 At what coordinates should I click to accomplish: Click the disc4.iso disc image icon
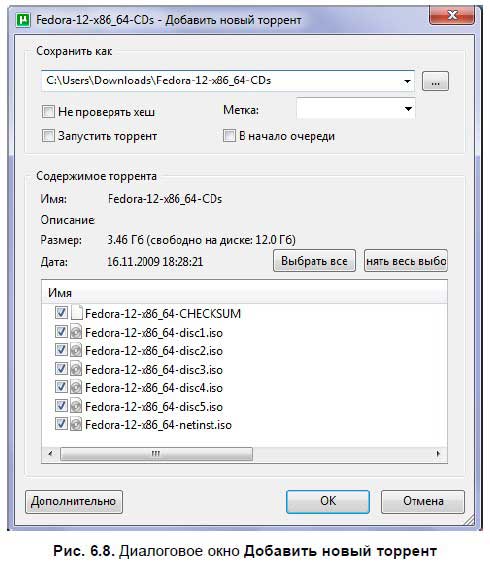pyautogui.click(x=76, y=388)
